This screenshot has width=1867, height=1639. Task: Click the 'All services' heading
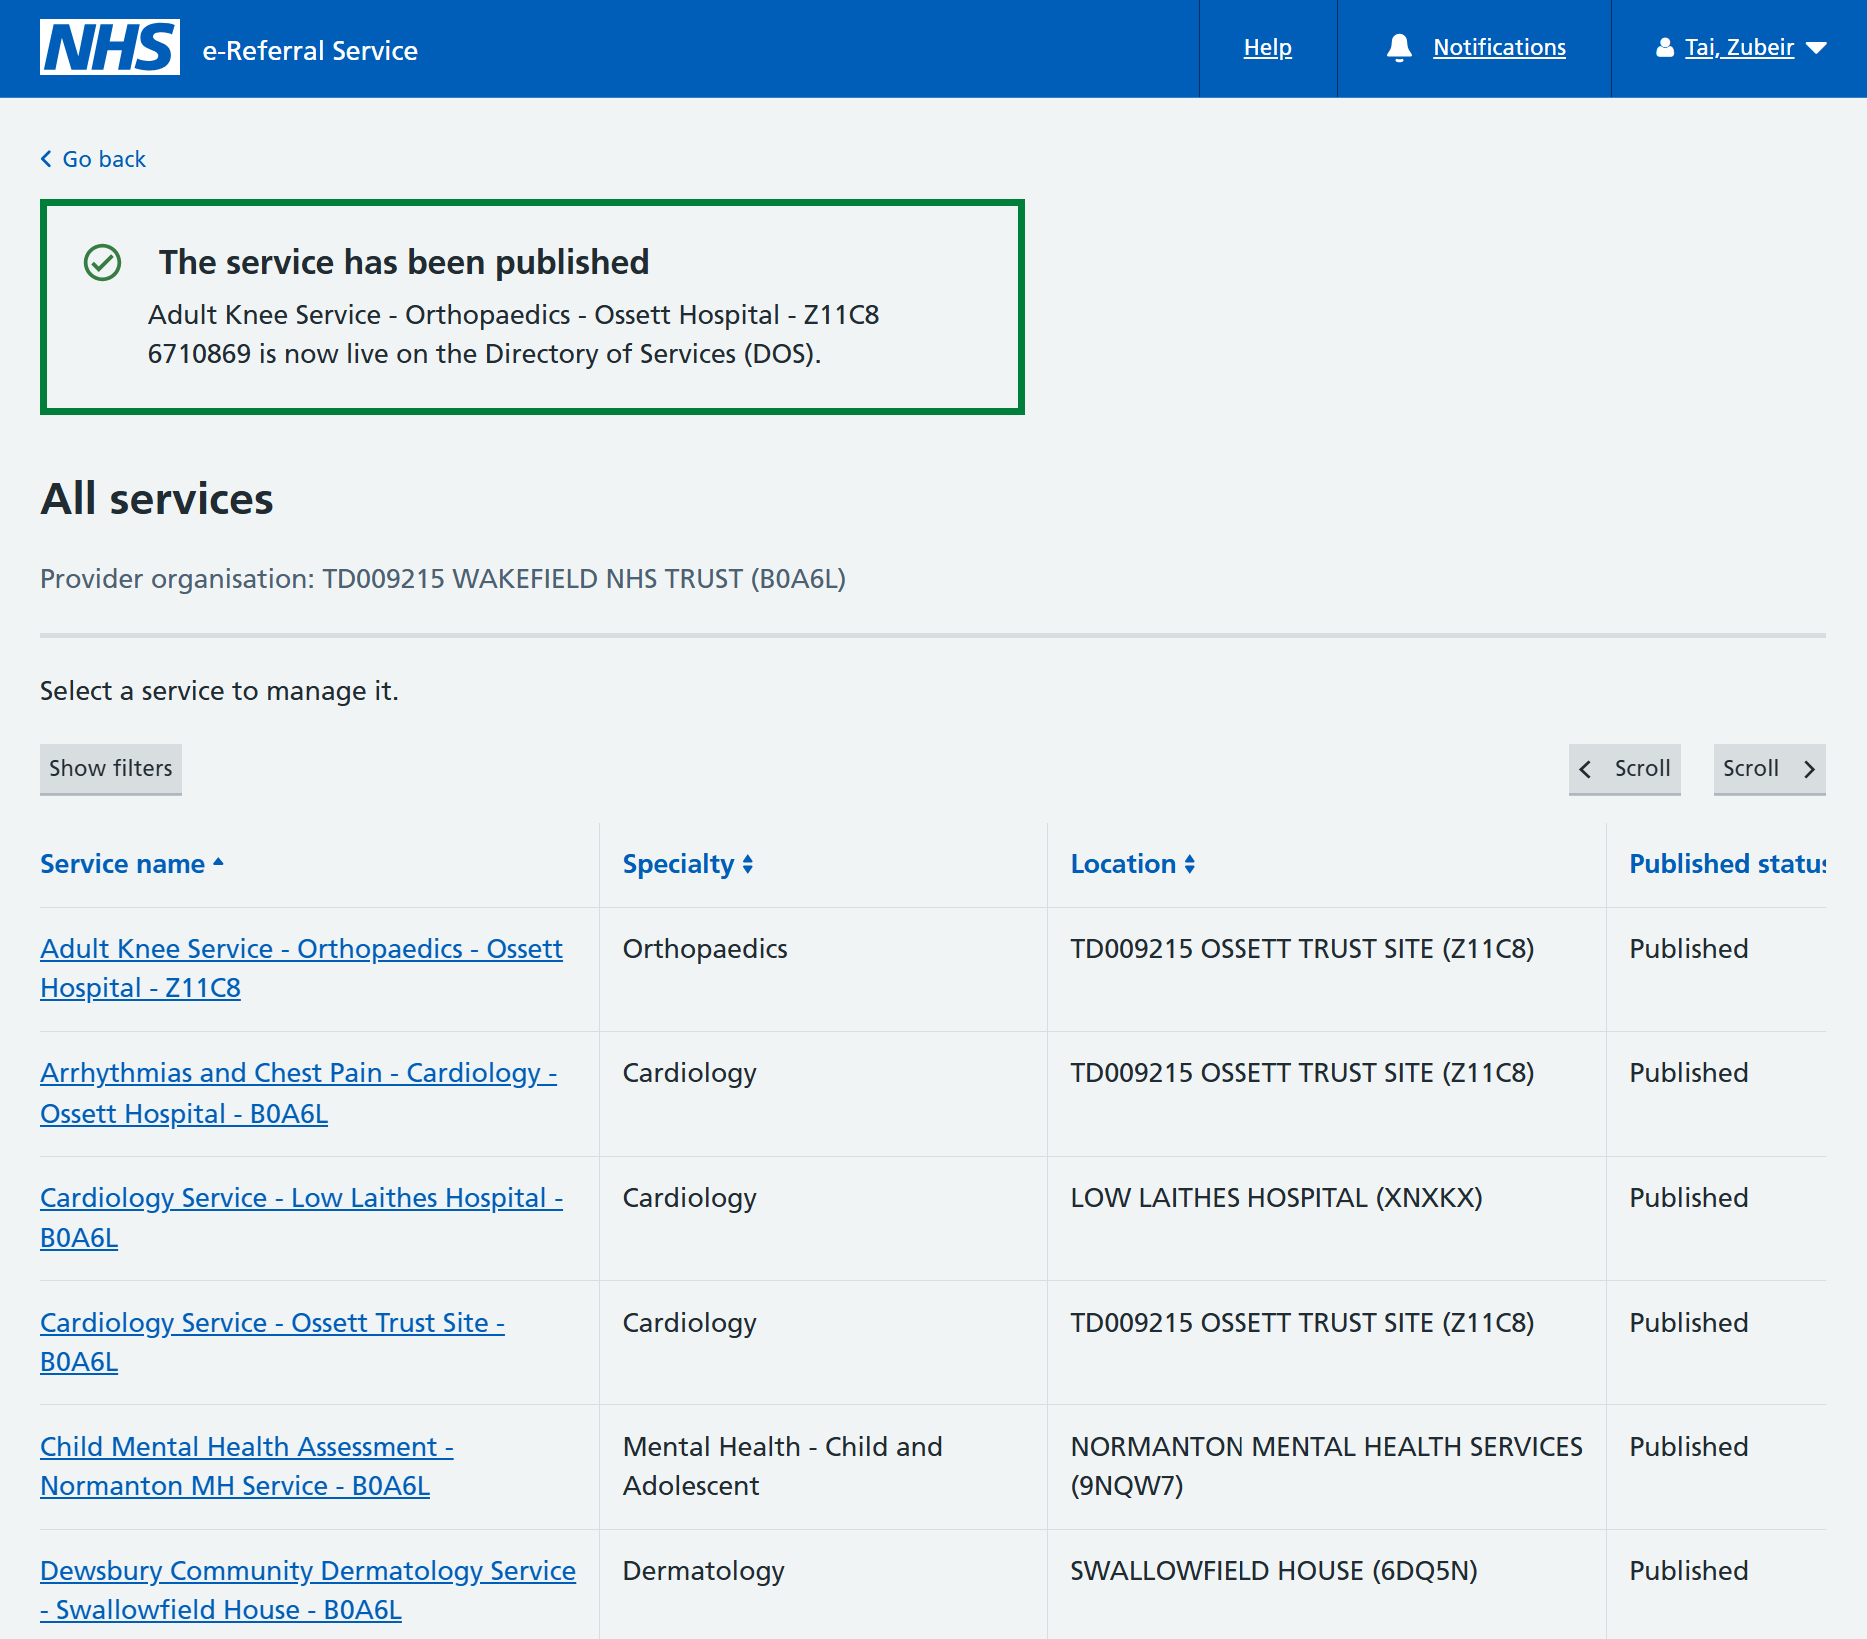pos(157,499)
